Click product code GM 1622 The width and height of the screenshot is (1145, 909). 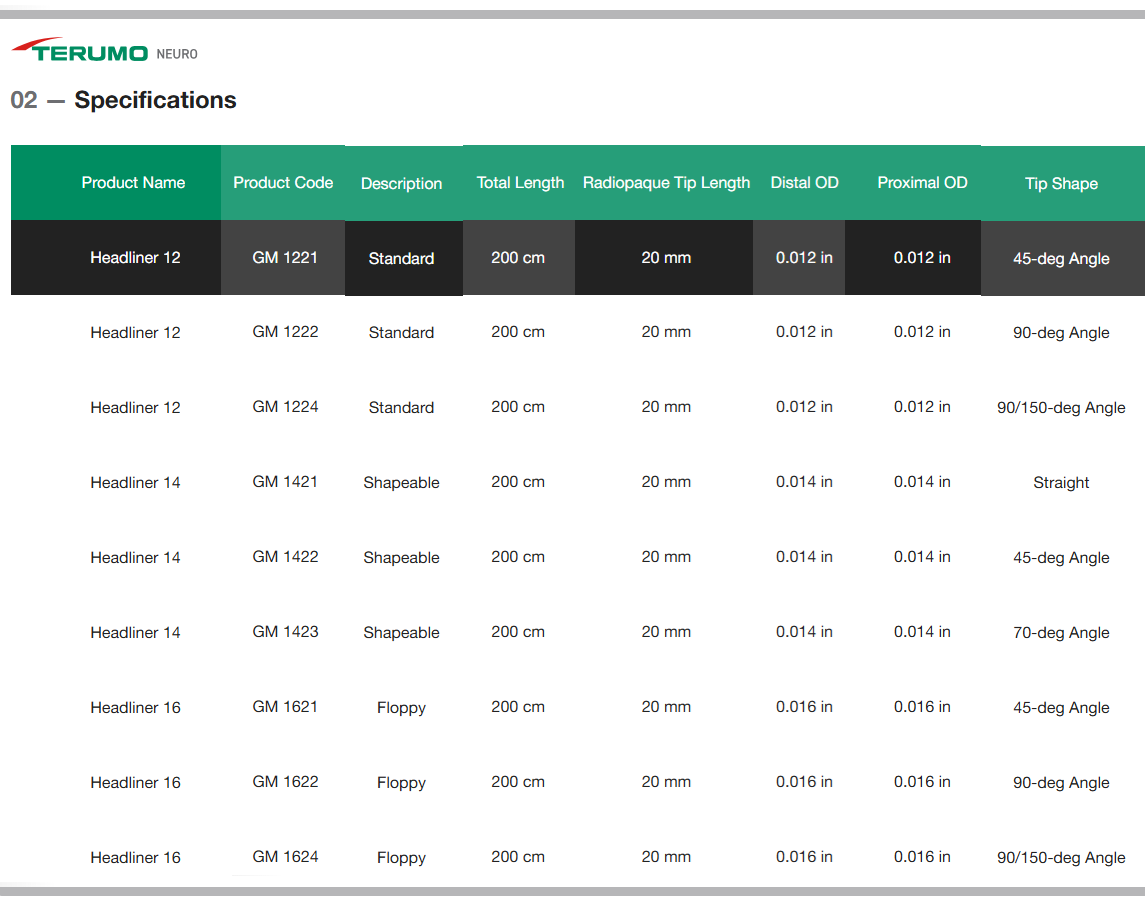point(285,782)
